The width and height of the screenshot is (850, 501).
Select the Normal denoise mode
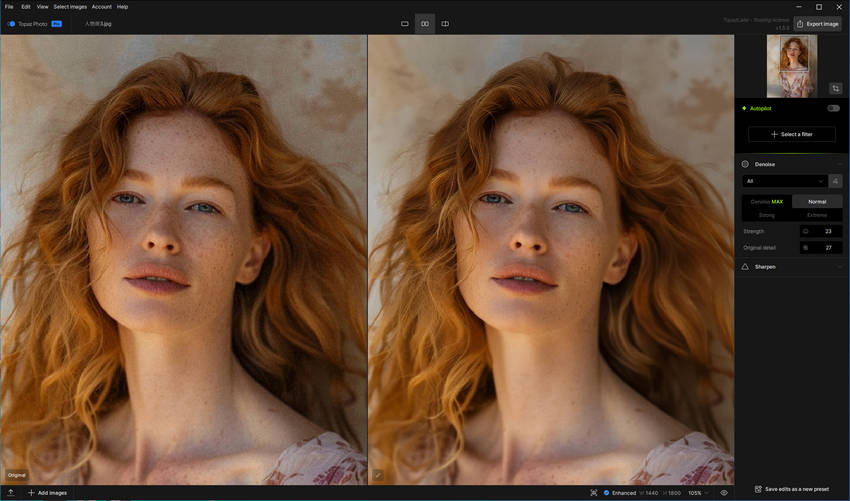click(817, 202)
